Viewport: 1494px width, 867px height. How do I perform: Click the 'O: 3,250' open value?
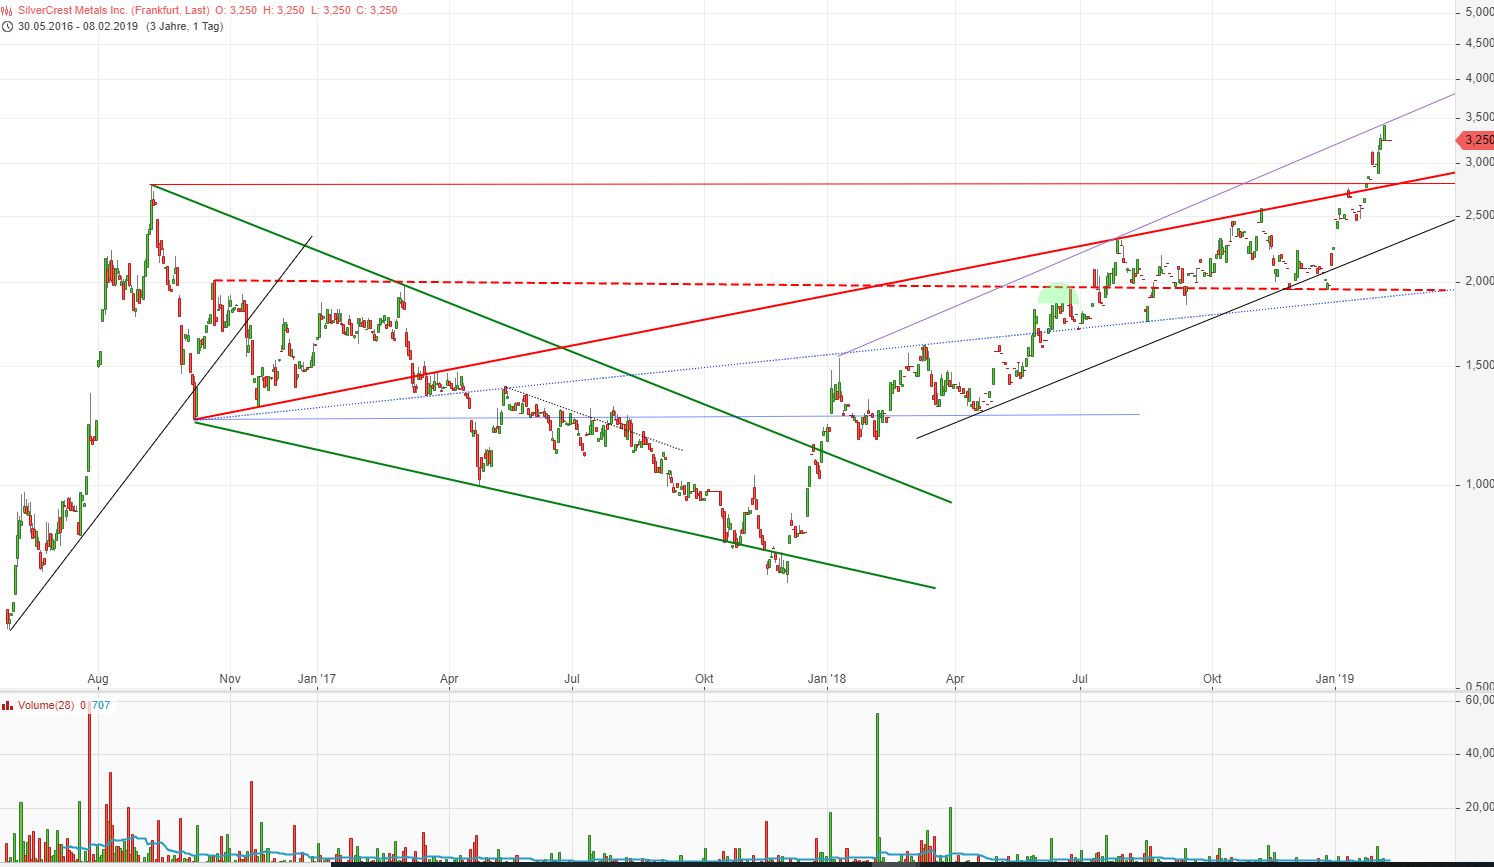(236, 10)
